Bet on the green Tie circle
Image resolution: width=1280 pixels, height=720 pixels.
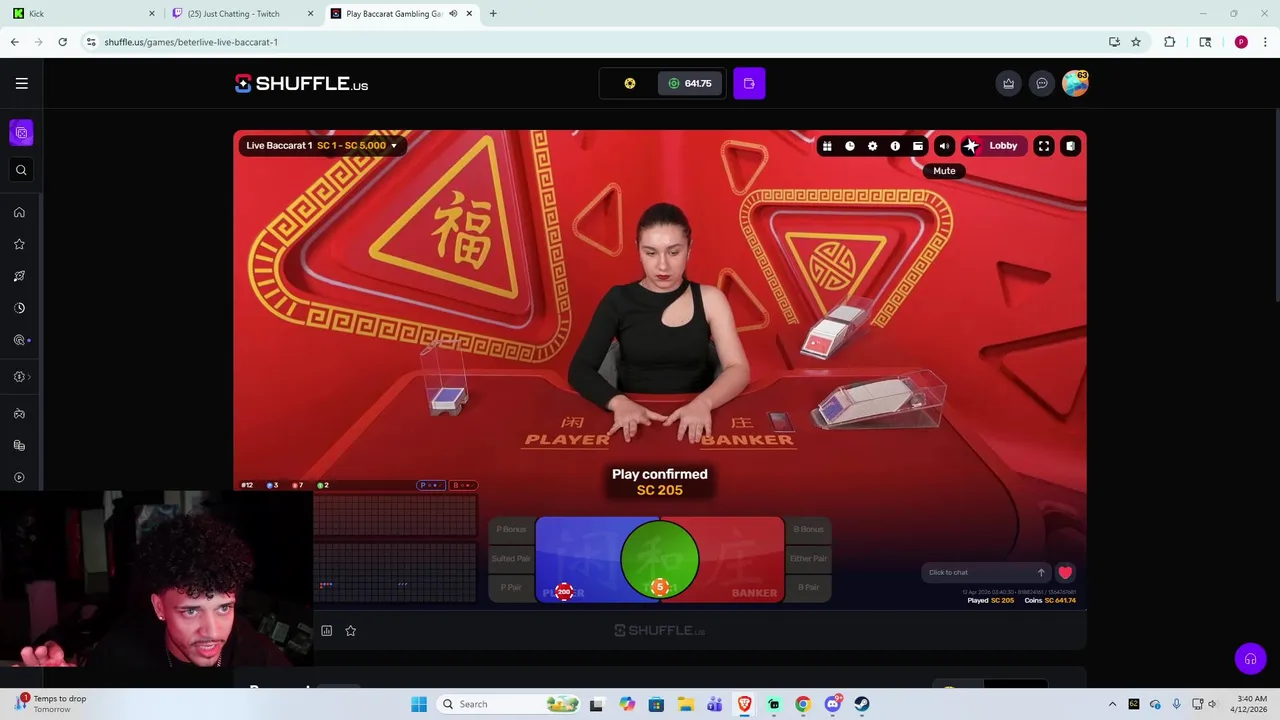(x=659, y=560)
